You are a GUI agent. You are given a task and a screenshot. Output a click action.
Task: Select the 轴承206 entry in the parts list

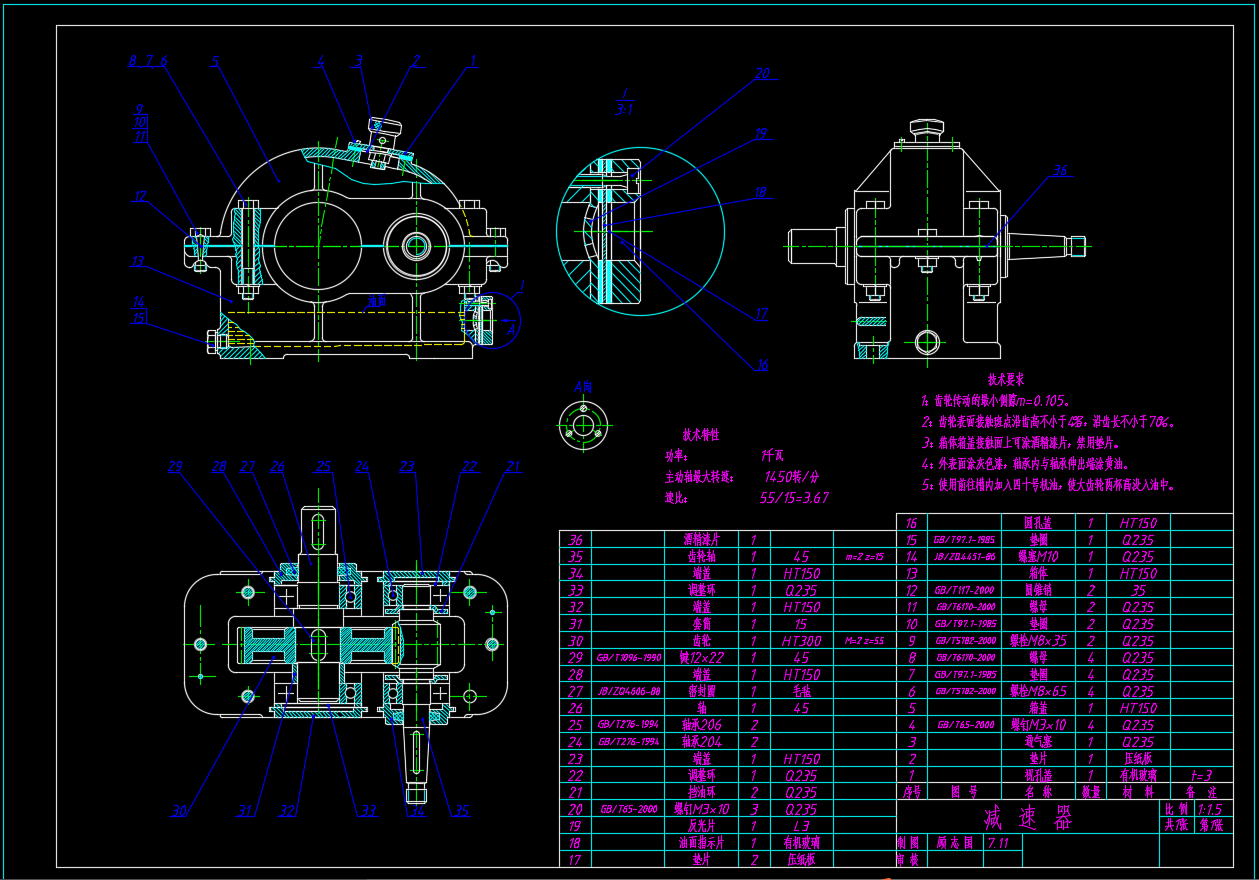click(701, 725)
